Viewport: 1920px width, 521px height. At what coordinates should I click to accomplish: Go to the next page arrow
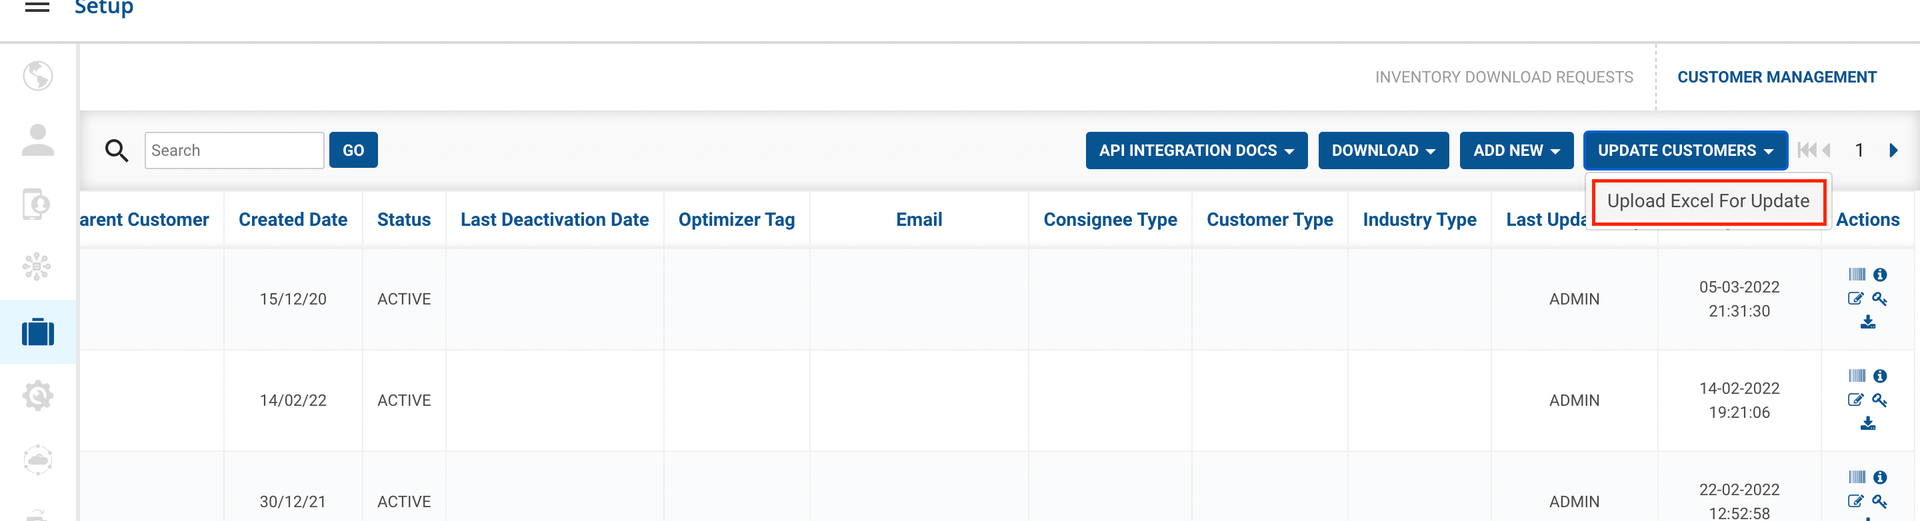(x=1893, y=151)
